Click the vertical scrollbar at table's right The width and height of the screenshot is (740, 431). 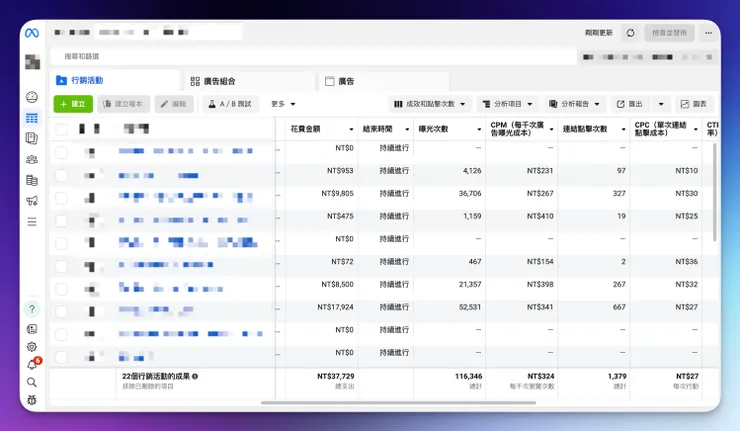715,192
